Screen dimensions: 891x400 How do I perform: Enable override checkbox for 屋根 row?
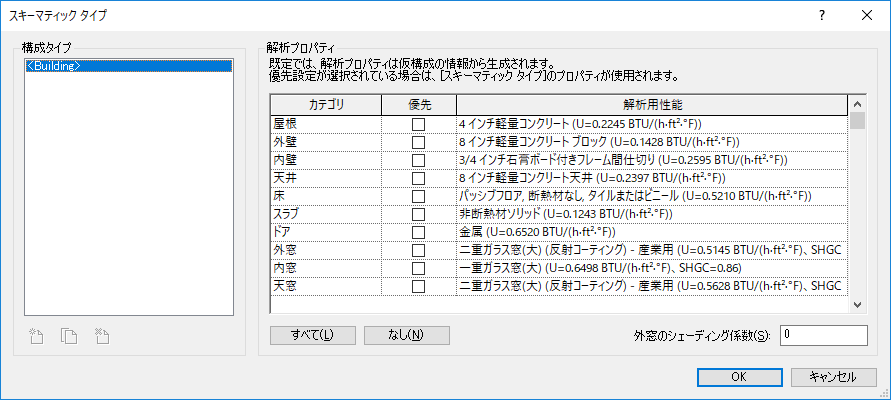click(x=418, y=124)
